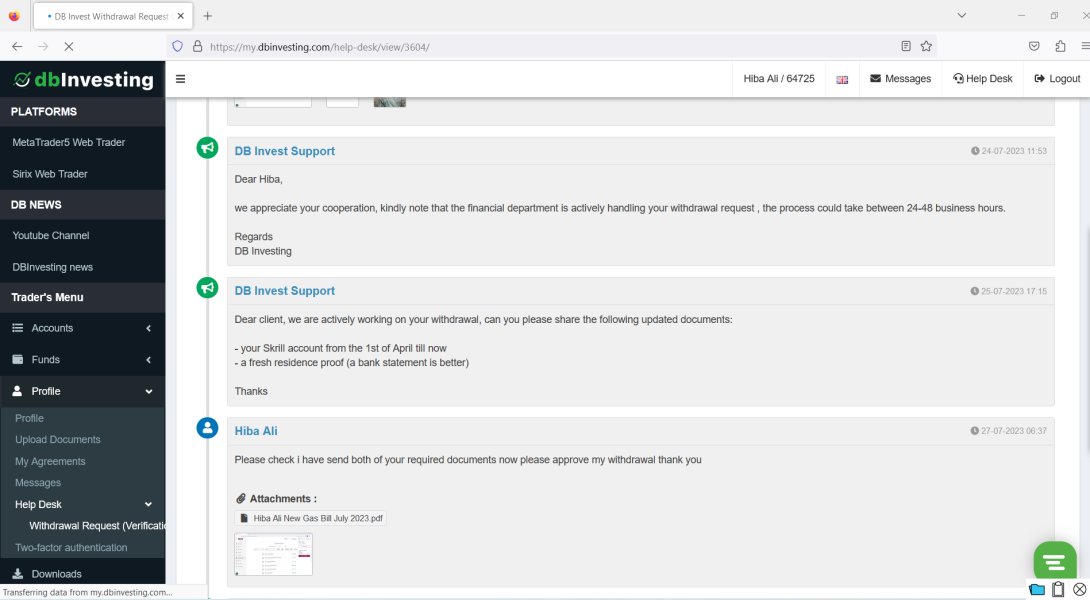Open the browser extensions icon
This screenshot has height=600, width=1090.
(1060, 47)
